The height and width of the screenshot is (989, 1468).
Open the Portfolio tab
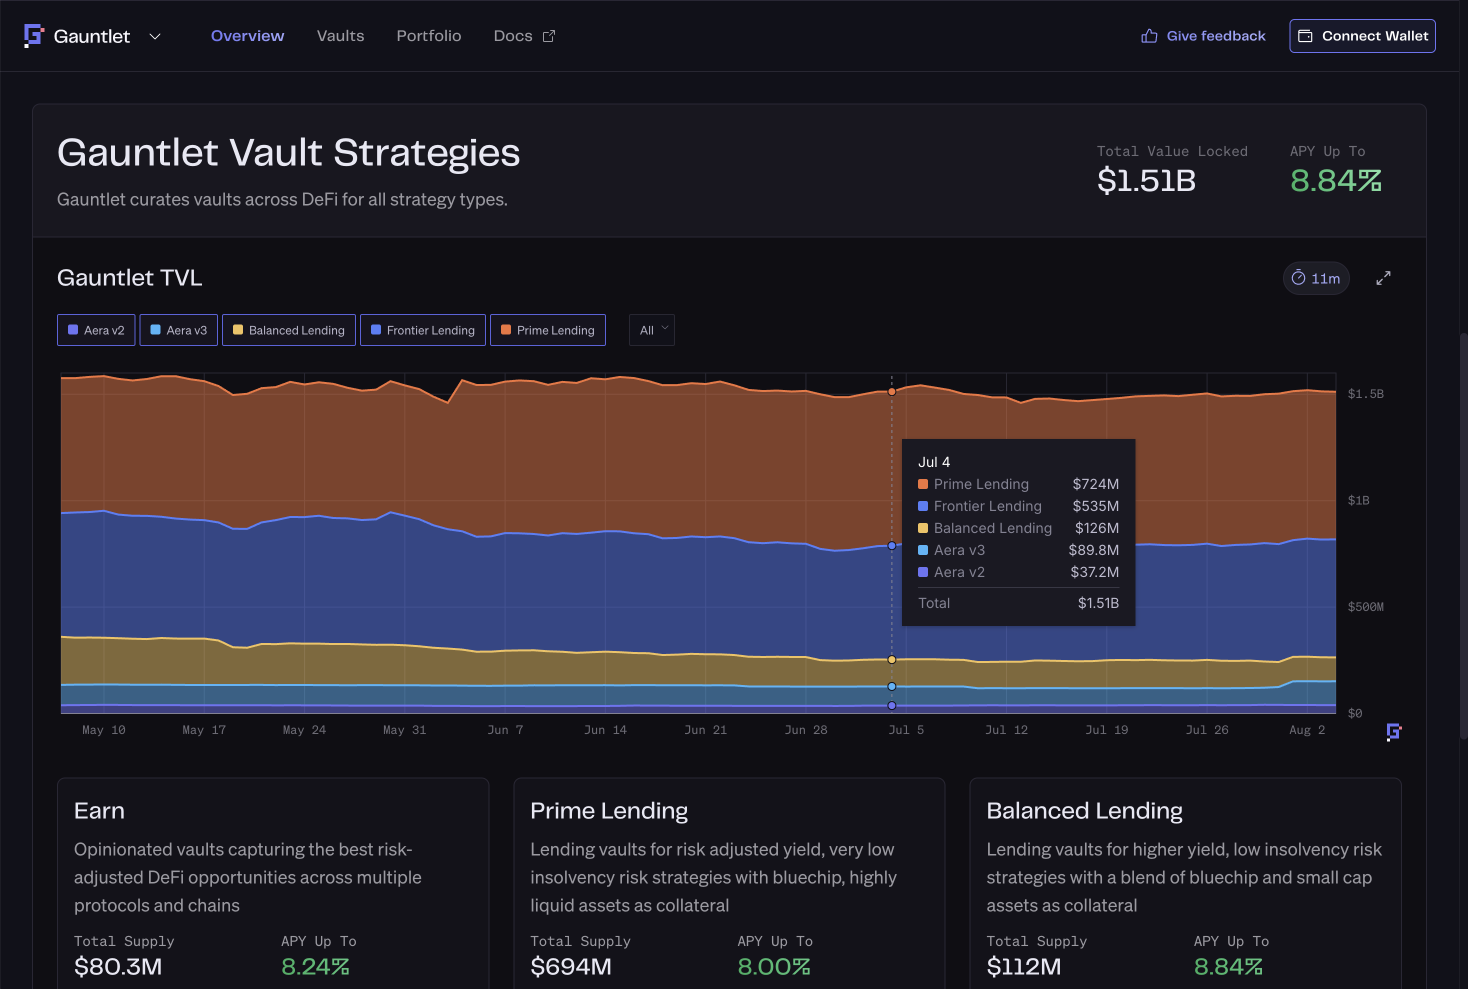(429, 36)
